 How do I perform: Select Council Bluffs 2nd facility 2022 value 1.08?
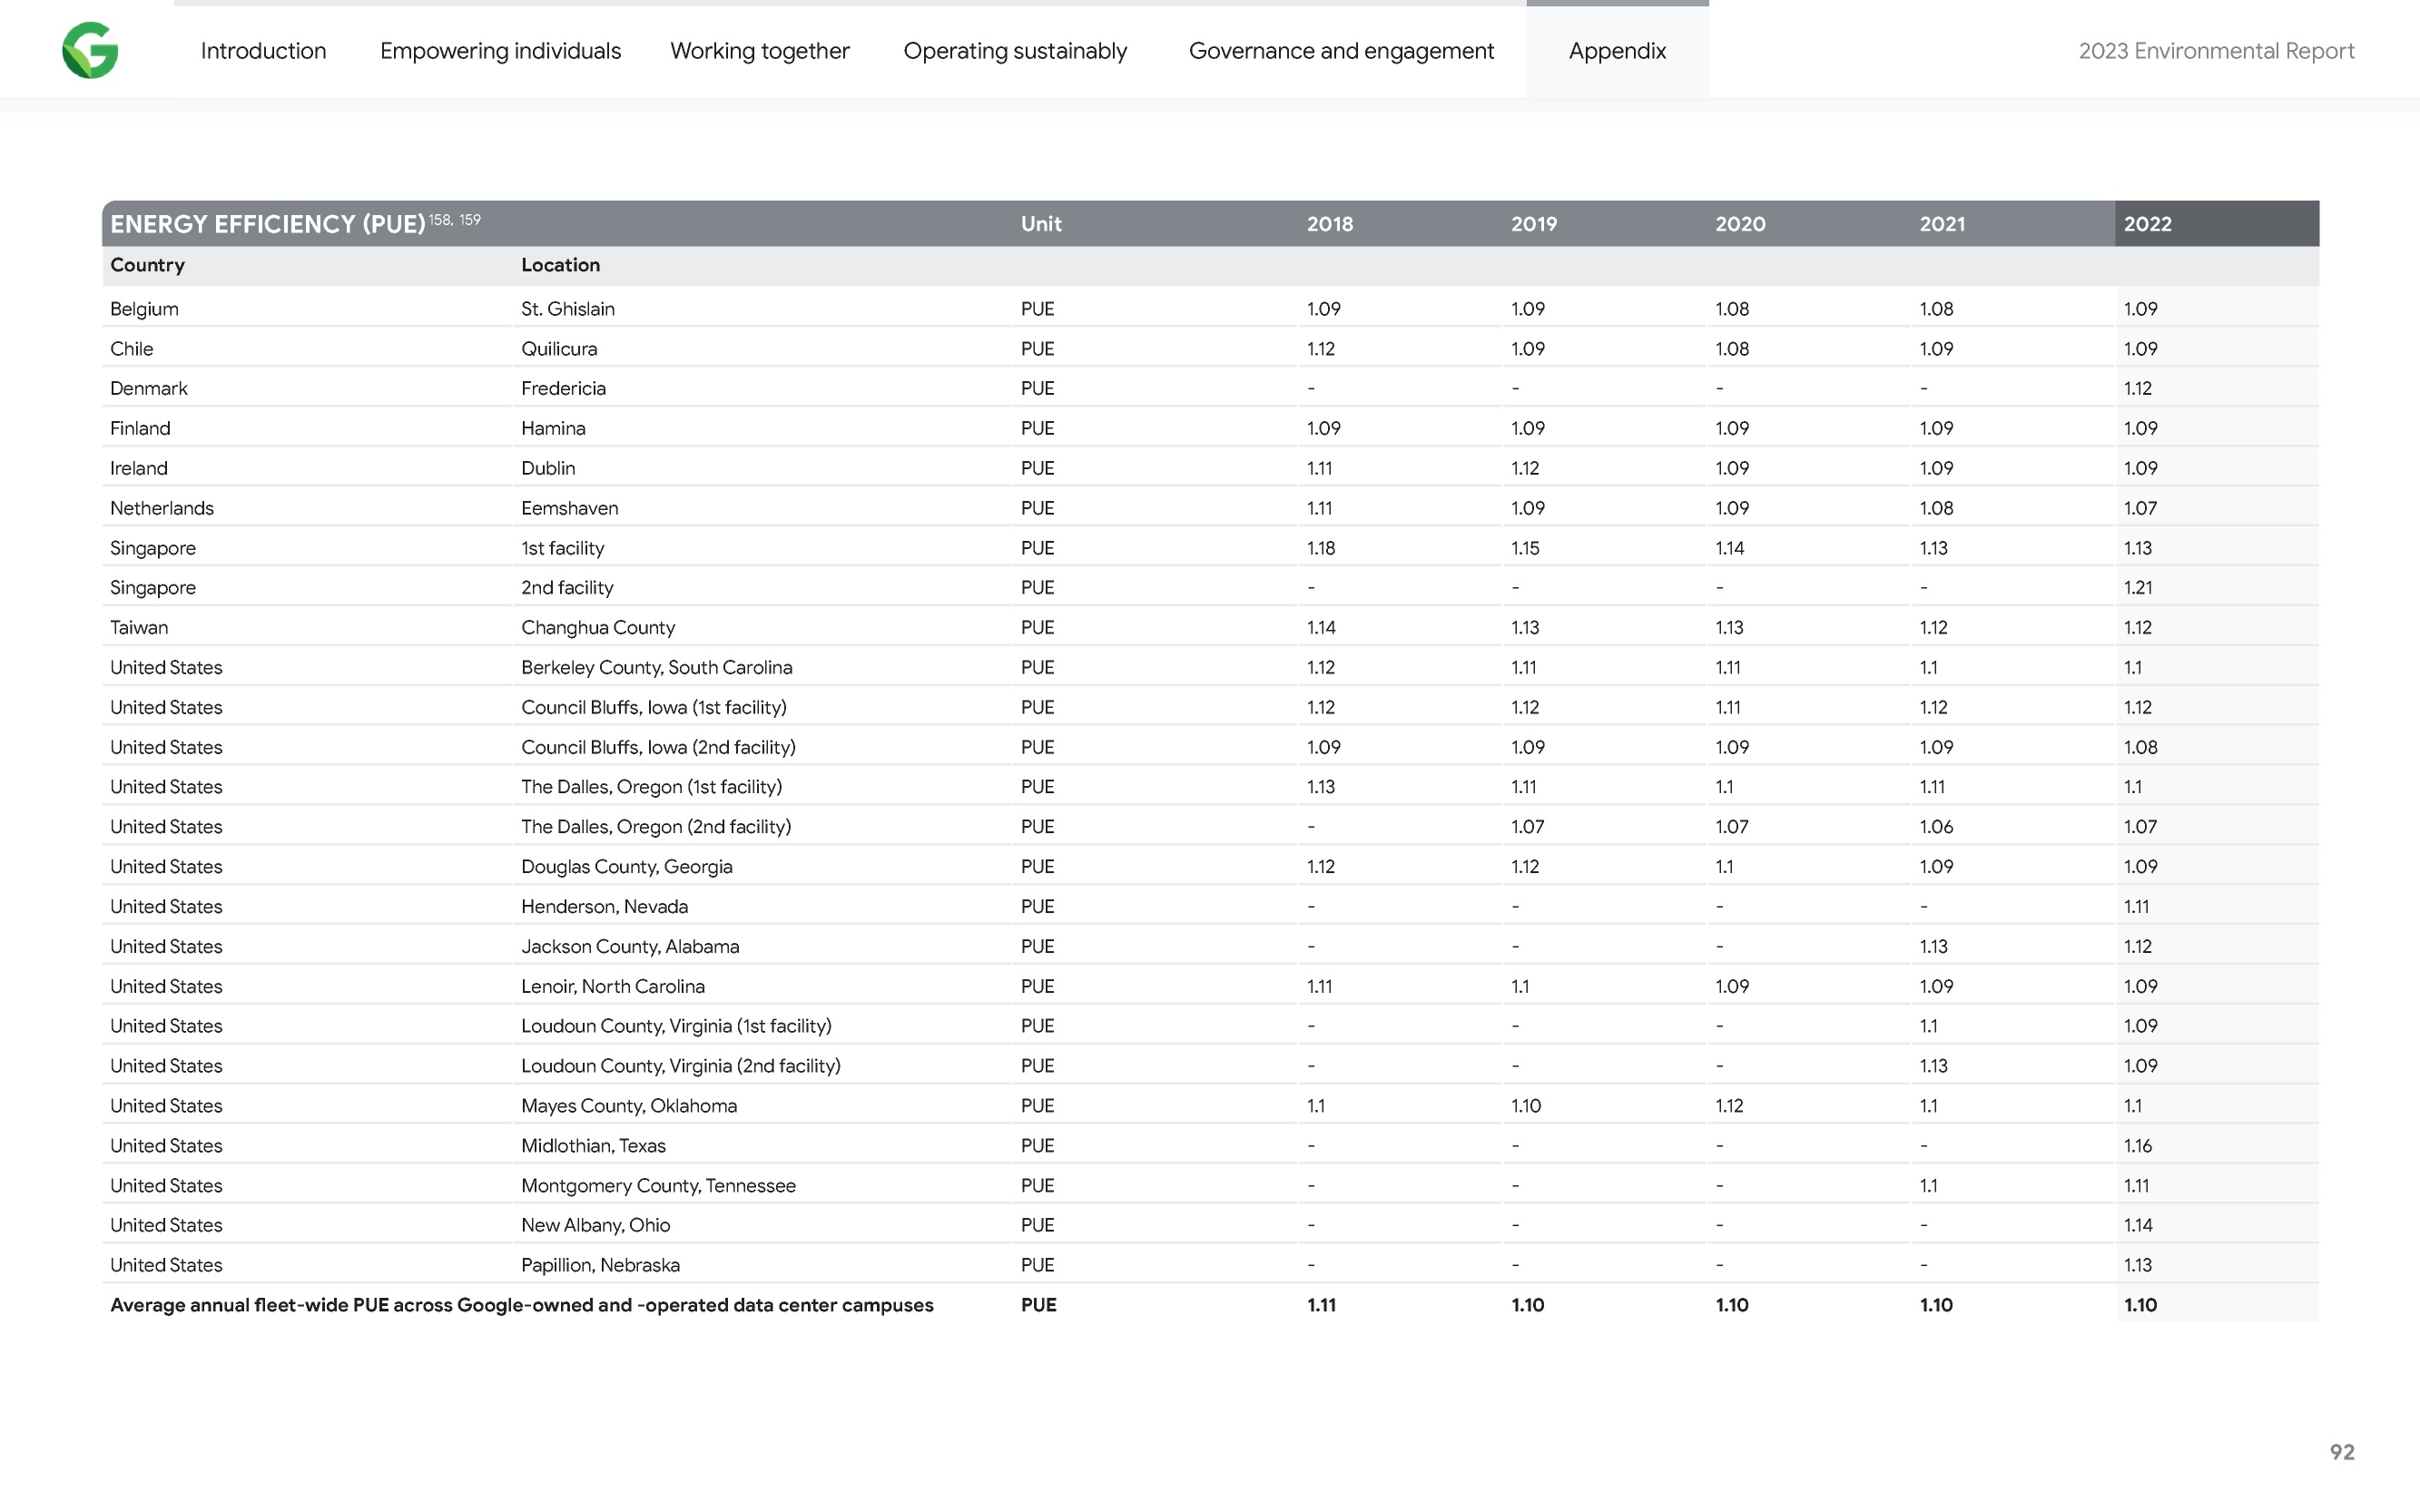coord(2140,747)
